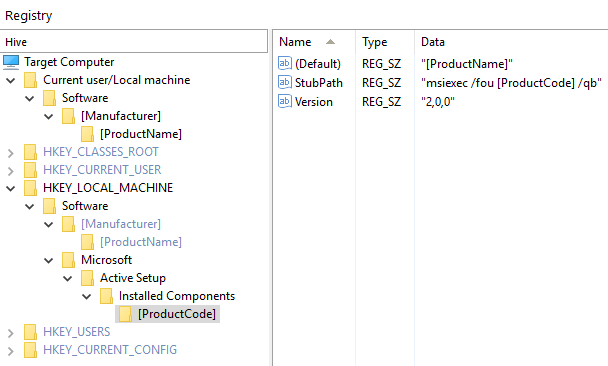Collapse the Active Setup key

68,278
